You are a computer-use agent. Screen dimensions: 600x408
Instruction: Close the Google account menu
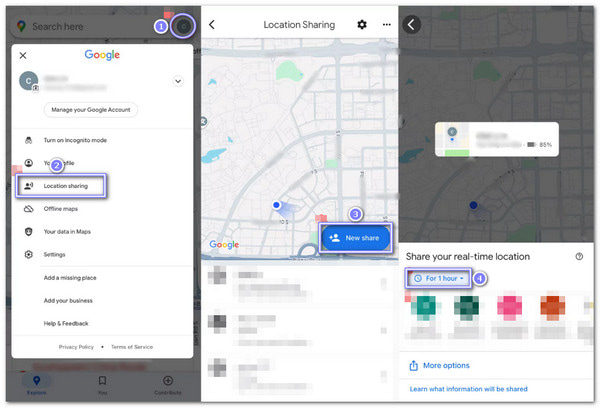click(23, 55)
